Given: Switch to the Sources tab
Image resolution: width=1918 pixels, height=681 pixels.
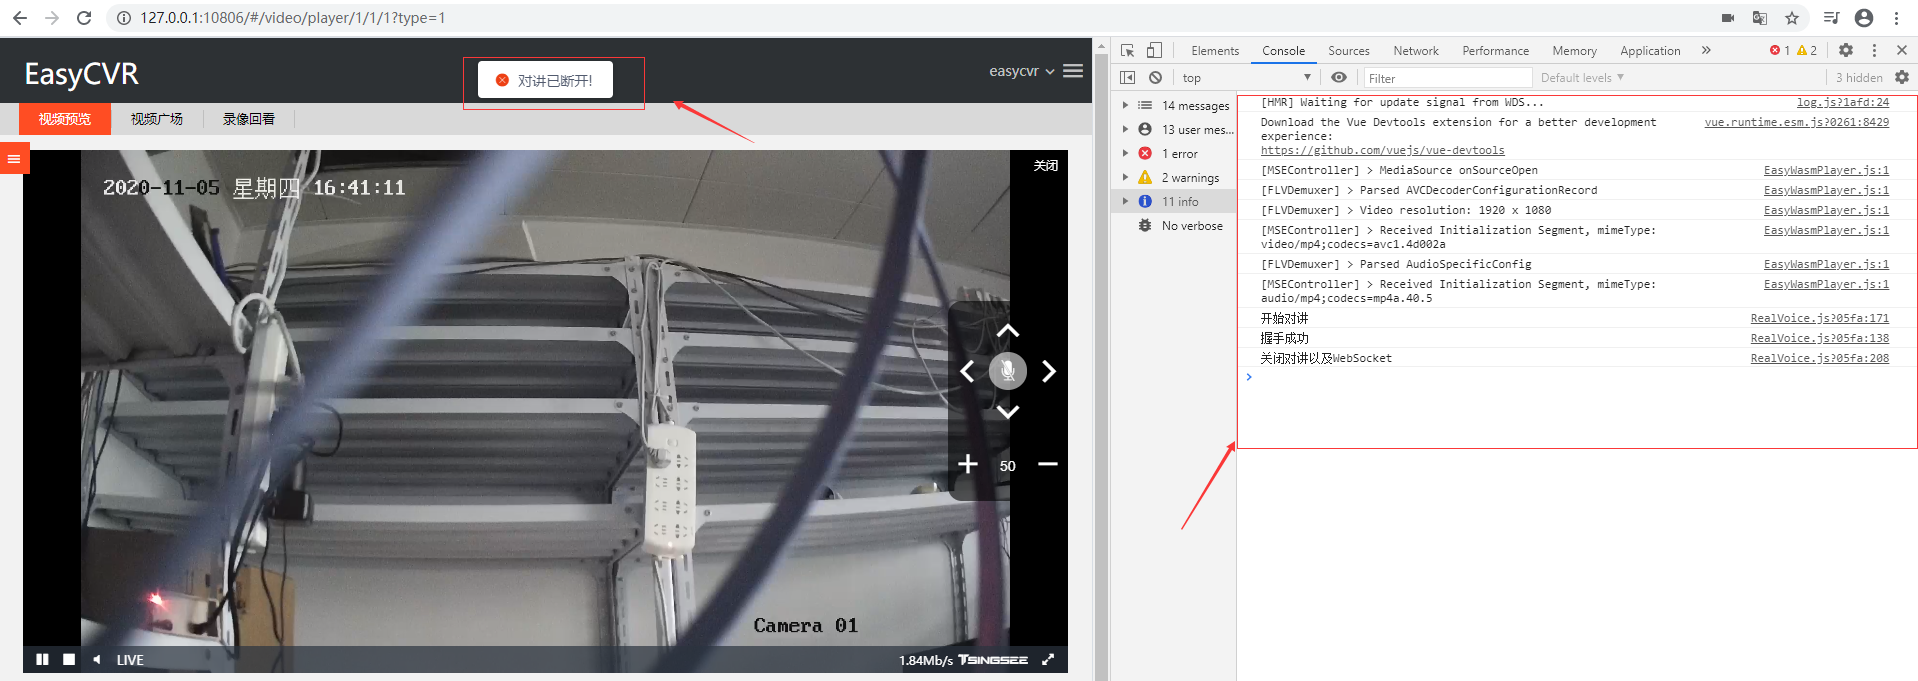Looking at the screenshot, I should tap(1349, 50).
